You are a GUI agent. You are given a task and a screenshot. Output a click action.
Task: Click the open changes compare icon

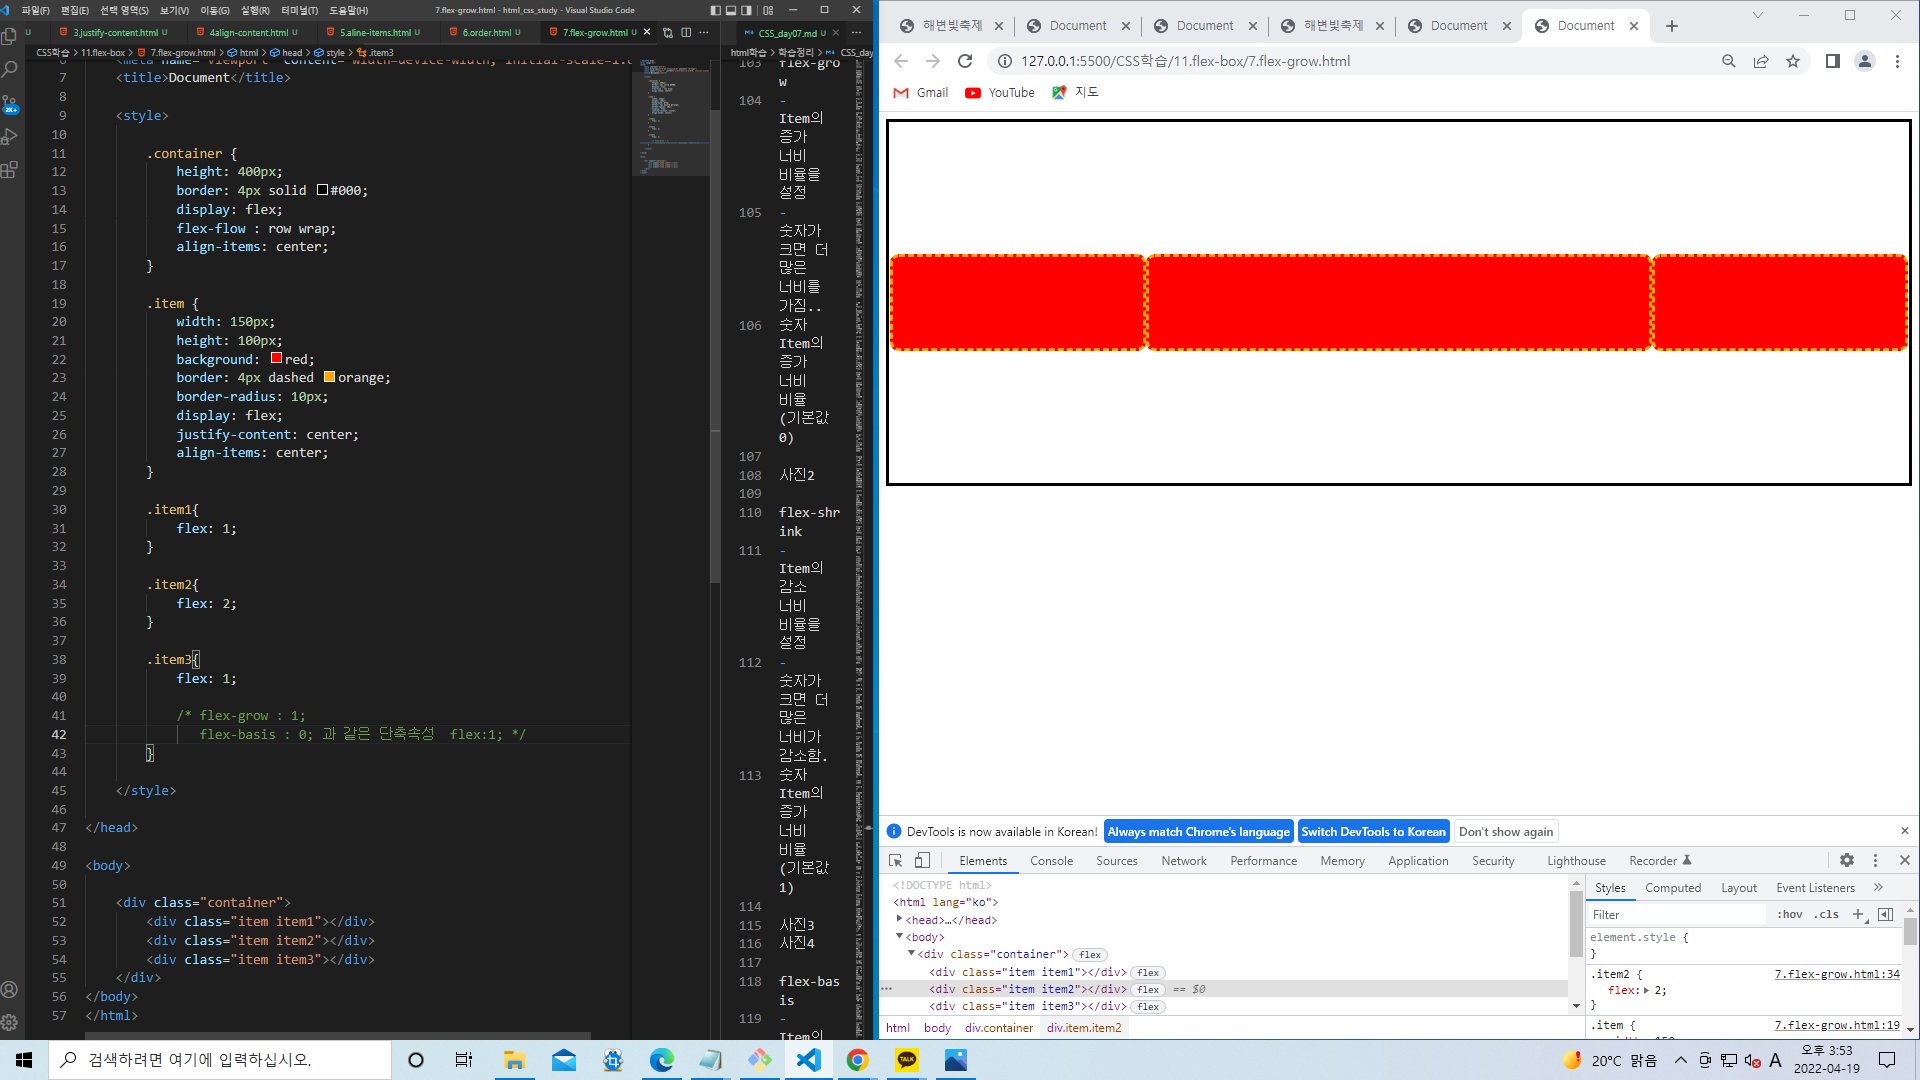(x=668, y=32)
